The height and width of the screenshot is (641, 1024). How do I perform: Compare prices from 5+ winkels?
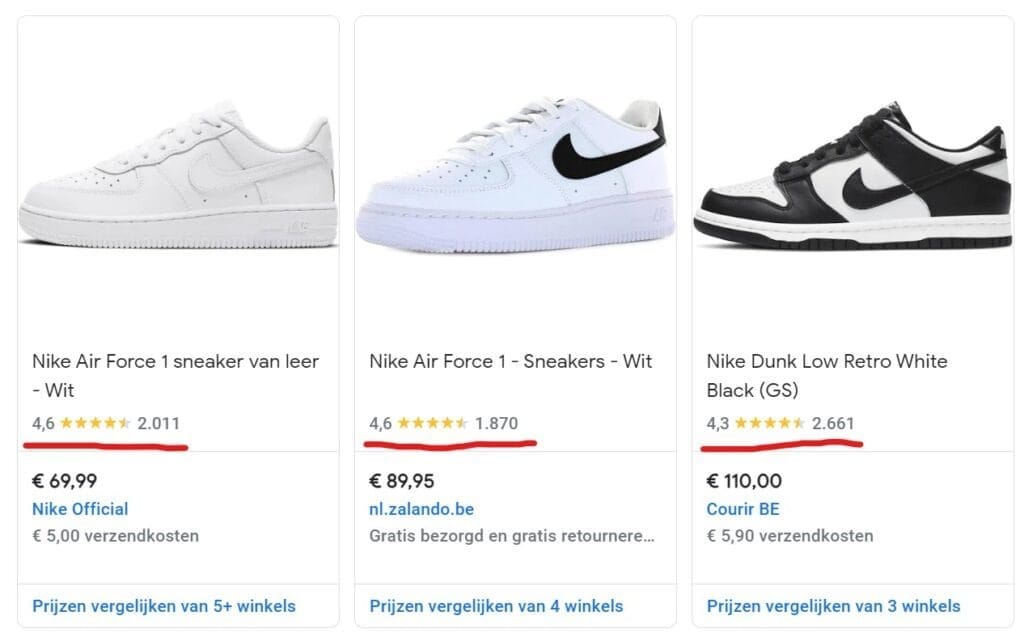tap(164, 606)
